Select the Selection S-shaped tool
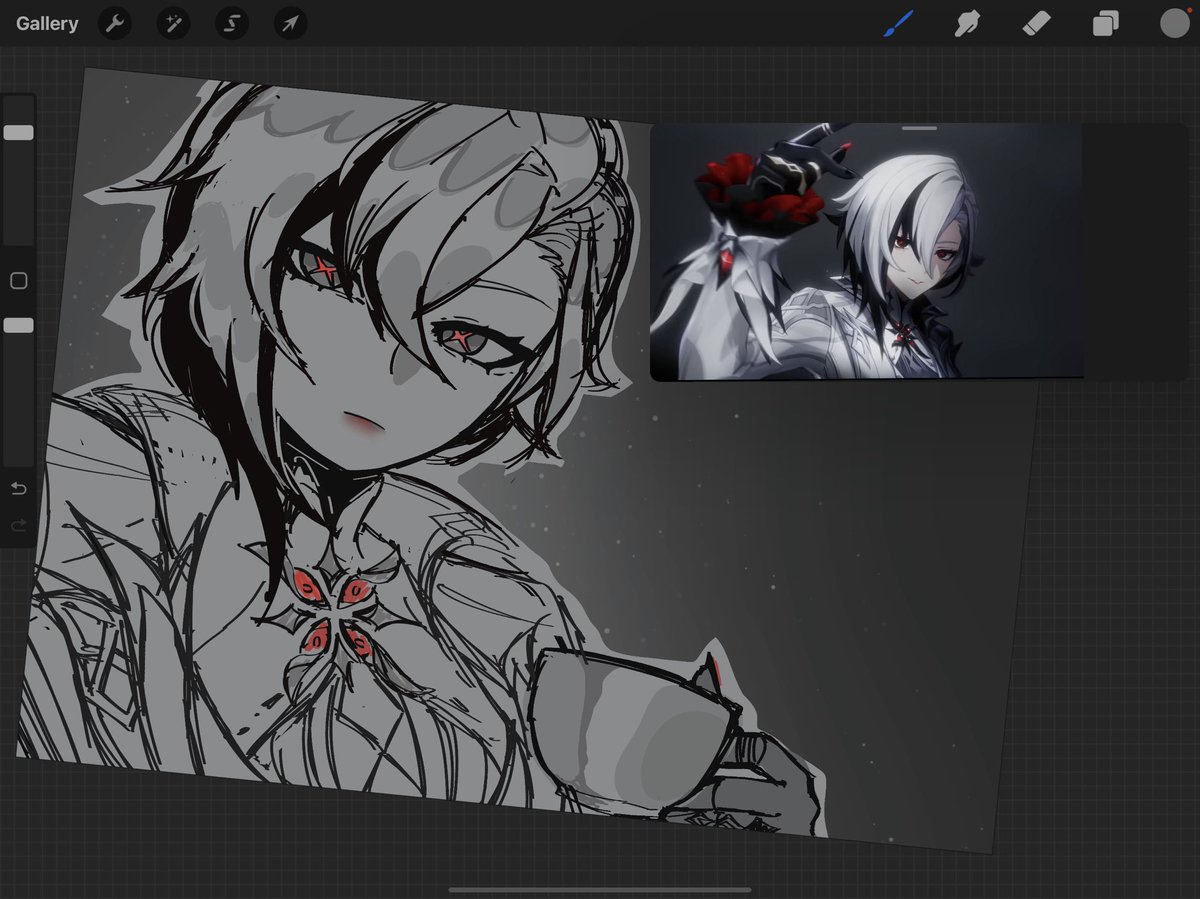Image resolution: width=1200 pixels, height=899 pixels. coord(231,23)
